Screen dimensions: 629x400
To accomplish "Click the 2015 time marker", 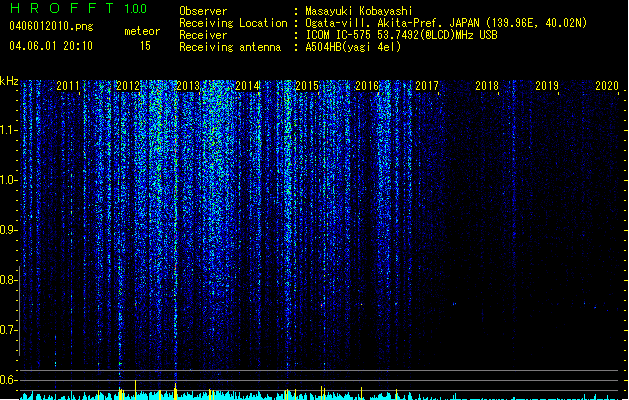I will coord(307,86).
